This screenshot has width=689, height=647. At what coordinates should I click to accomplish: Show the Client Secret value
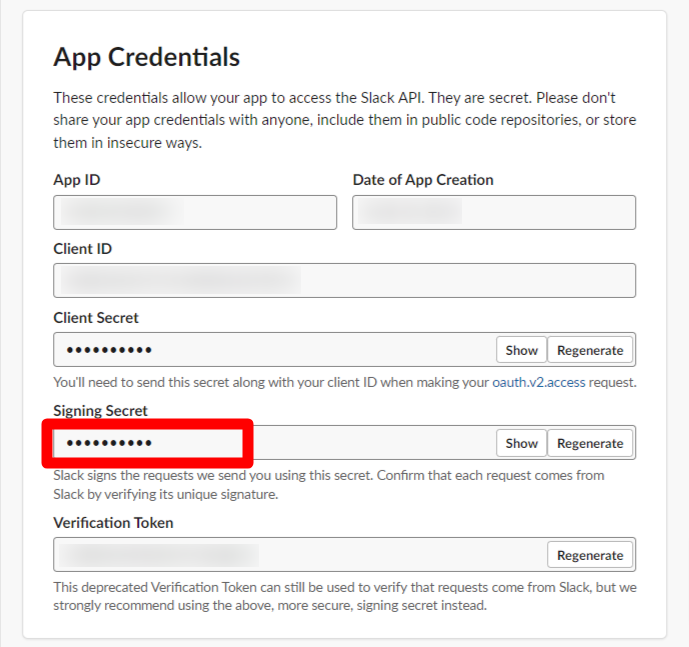coord(521,350)
